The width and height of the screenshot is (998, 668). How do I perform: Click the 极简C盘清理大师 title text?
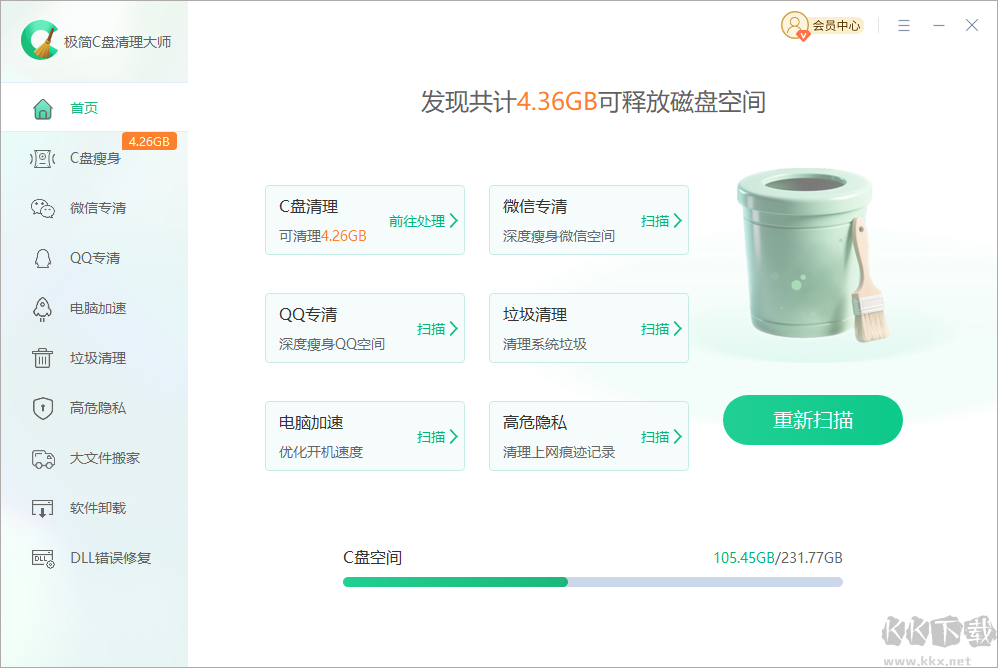[118, 42]
